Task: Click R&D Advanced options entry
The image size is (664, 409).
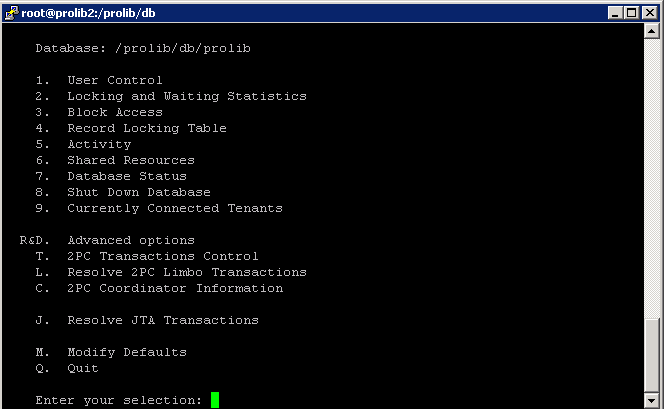Action: (x=107, y=240)
